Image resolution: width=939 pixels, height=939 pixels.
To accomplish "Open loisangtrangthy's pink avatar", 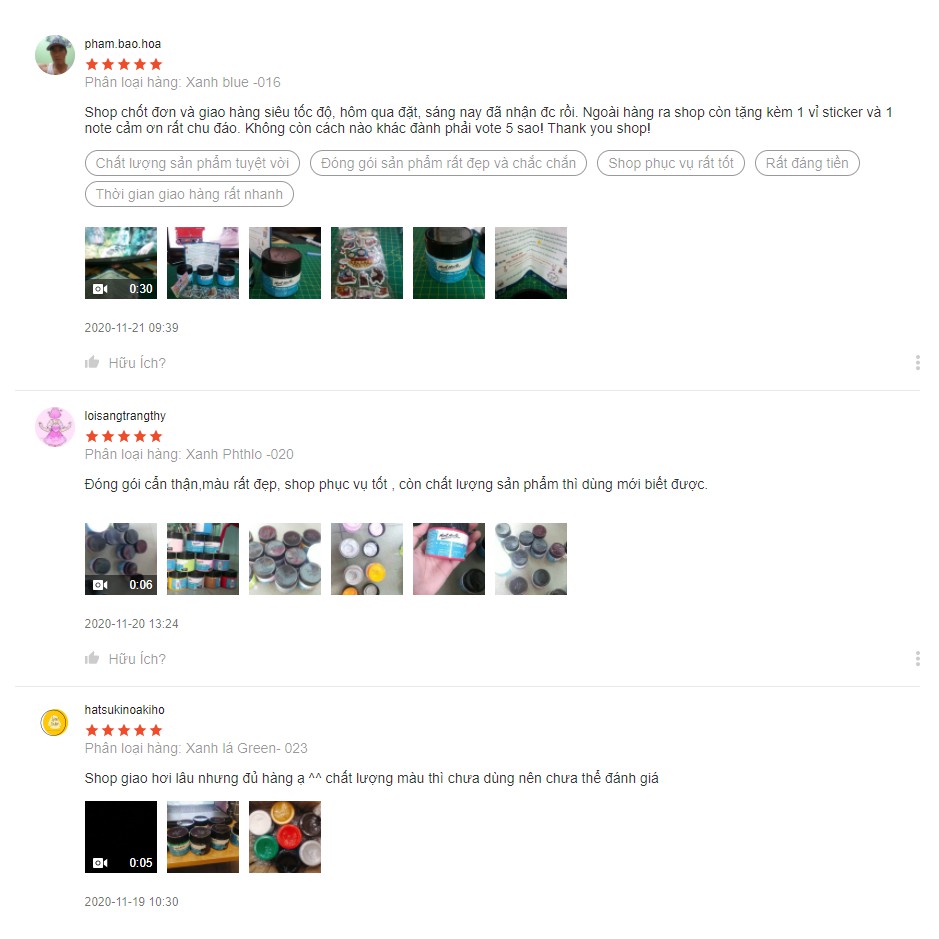I will (55, 427).
